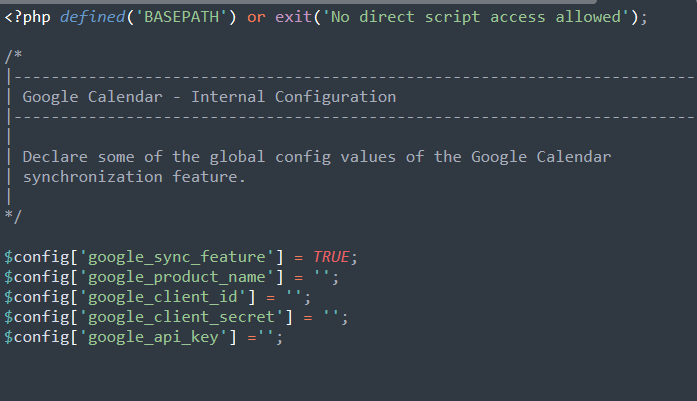The image size is (697, 401).
Task: Click the empty string value for google_api_key
Action: pos(271,337)
